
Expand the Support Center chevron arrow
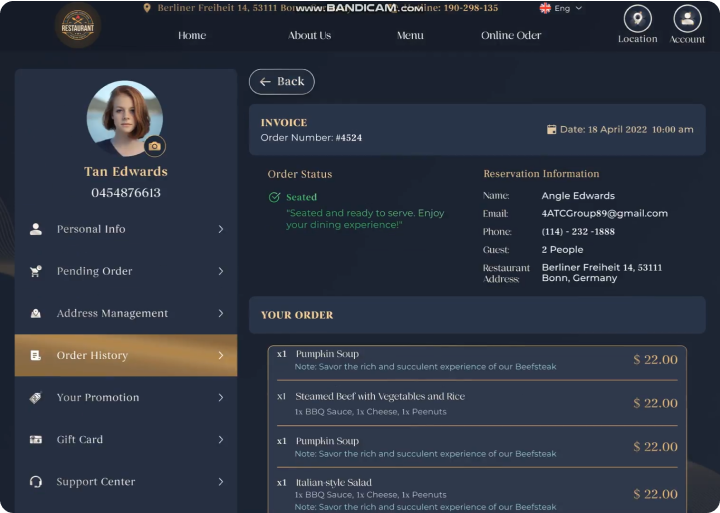point(220,481)
